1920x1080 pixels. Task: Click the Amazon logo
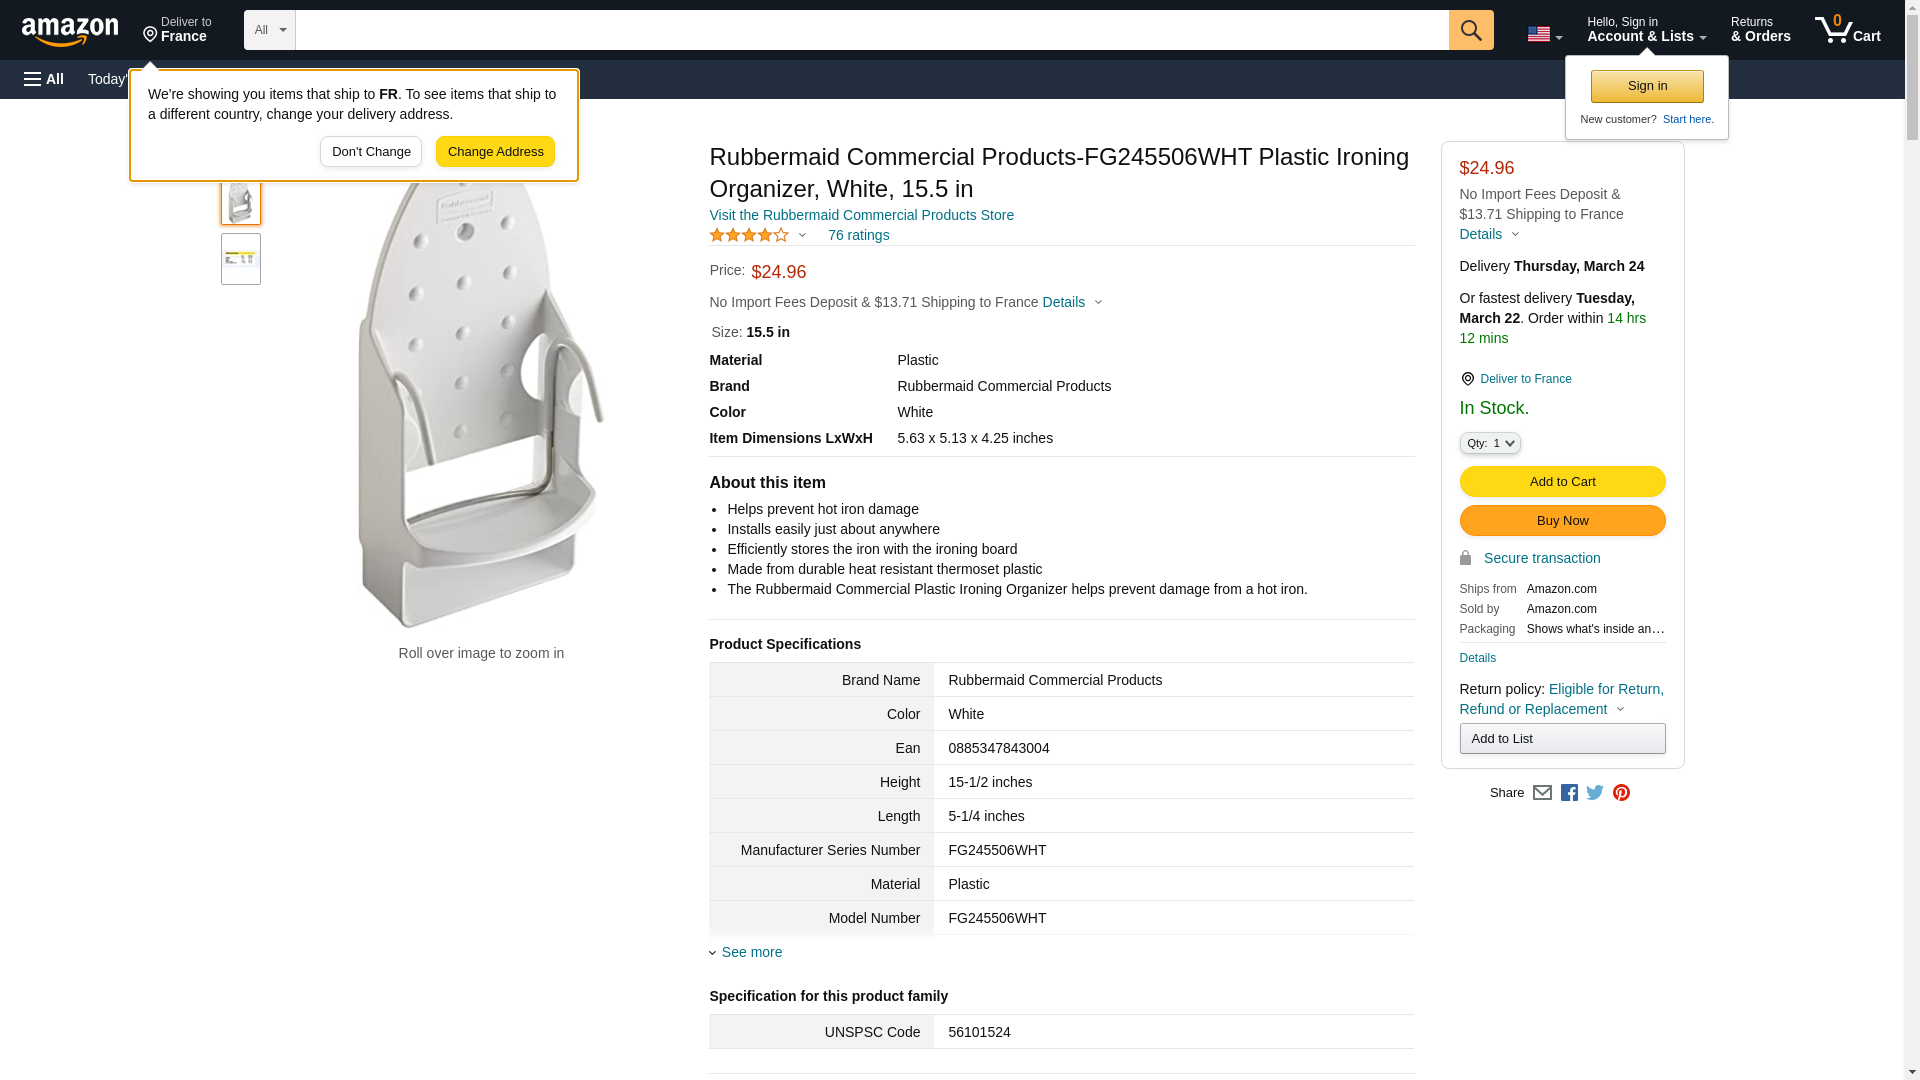(70, 31)
